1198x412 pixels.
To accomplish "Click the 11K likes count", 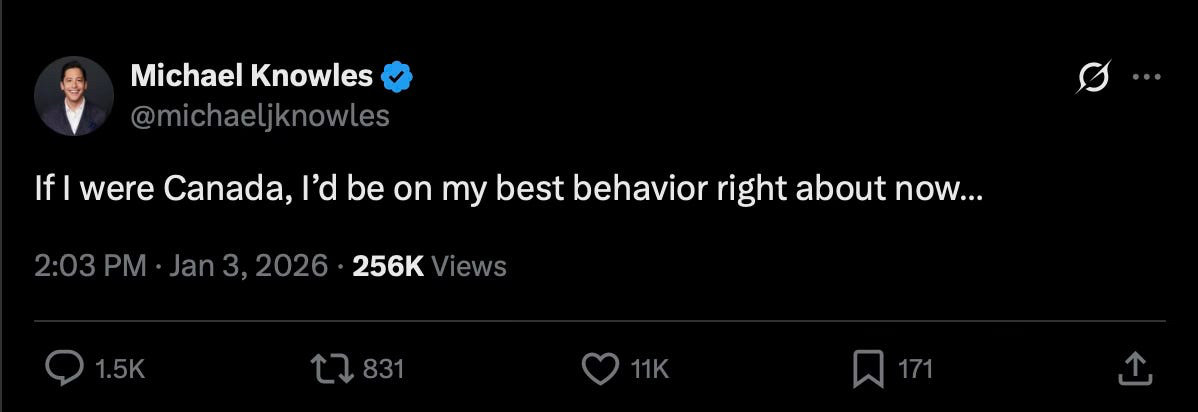I will pos(650,370).
